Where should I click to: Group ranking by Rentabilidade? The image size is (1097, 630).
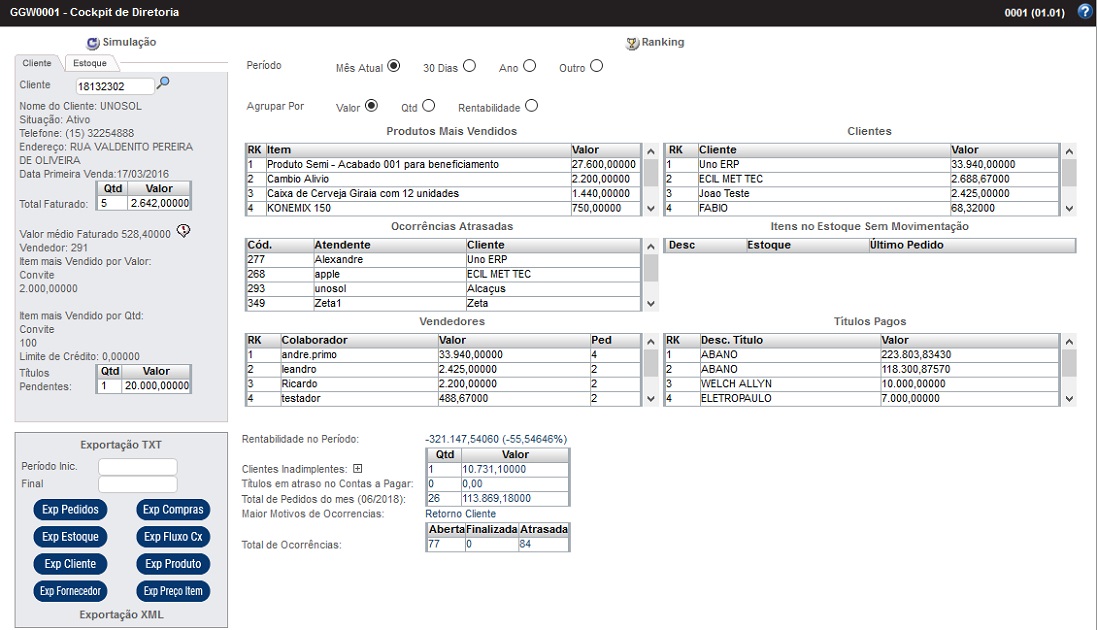(x=531, y=105)
